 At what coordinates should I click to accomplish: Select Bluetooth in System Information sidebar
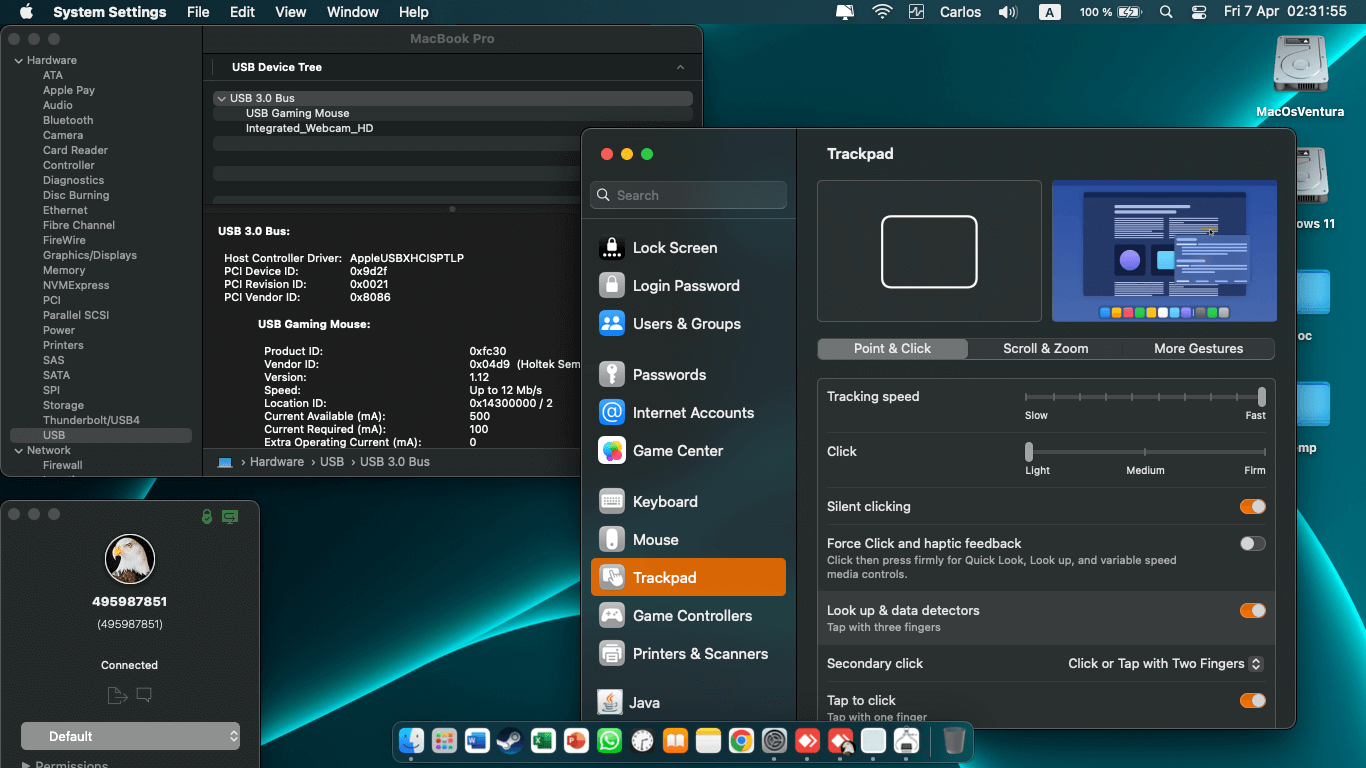click(68, 120)
